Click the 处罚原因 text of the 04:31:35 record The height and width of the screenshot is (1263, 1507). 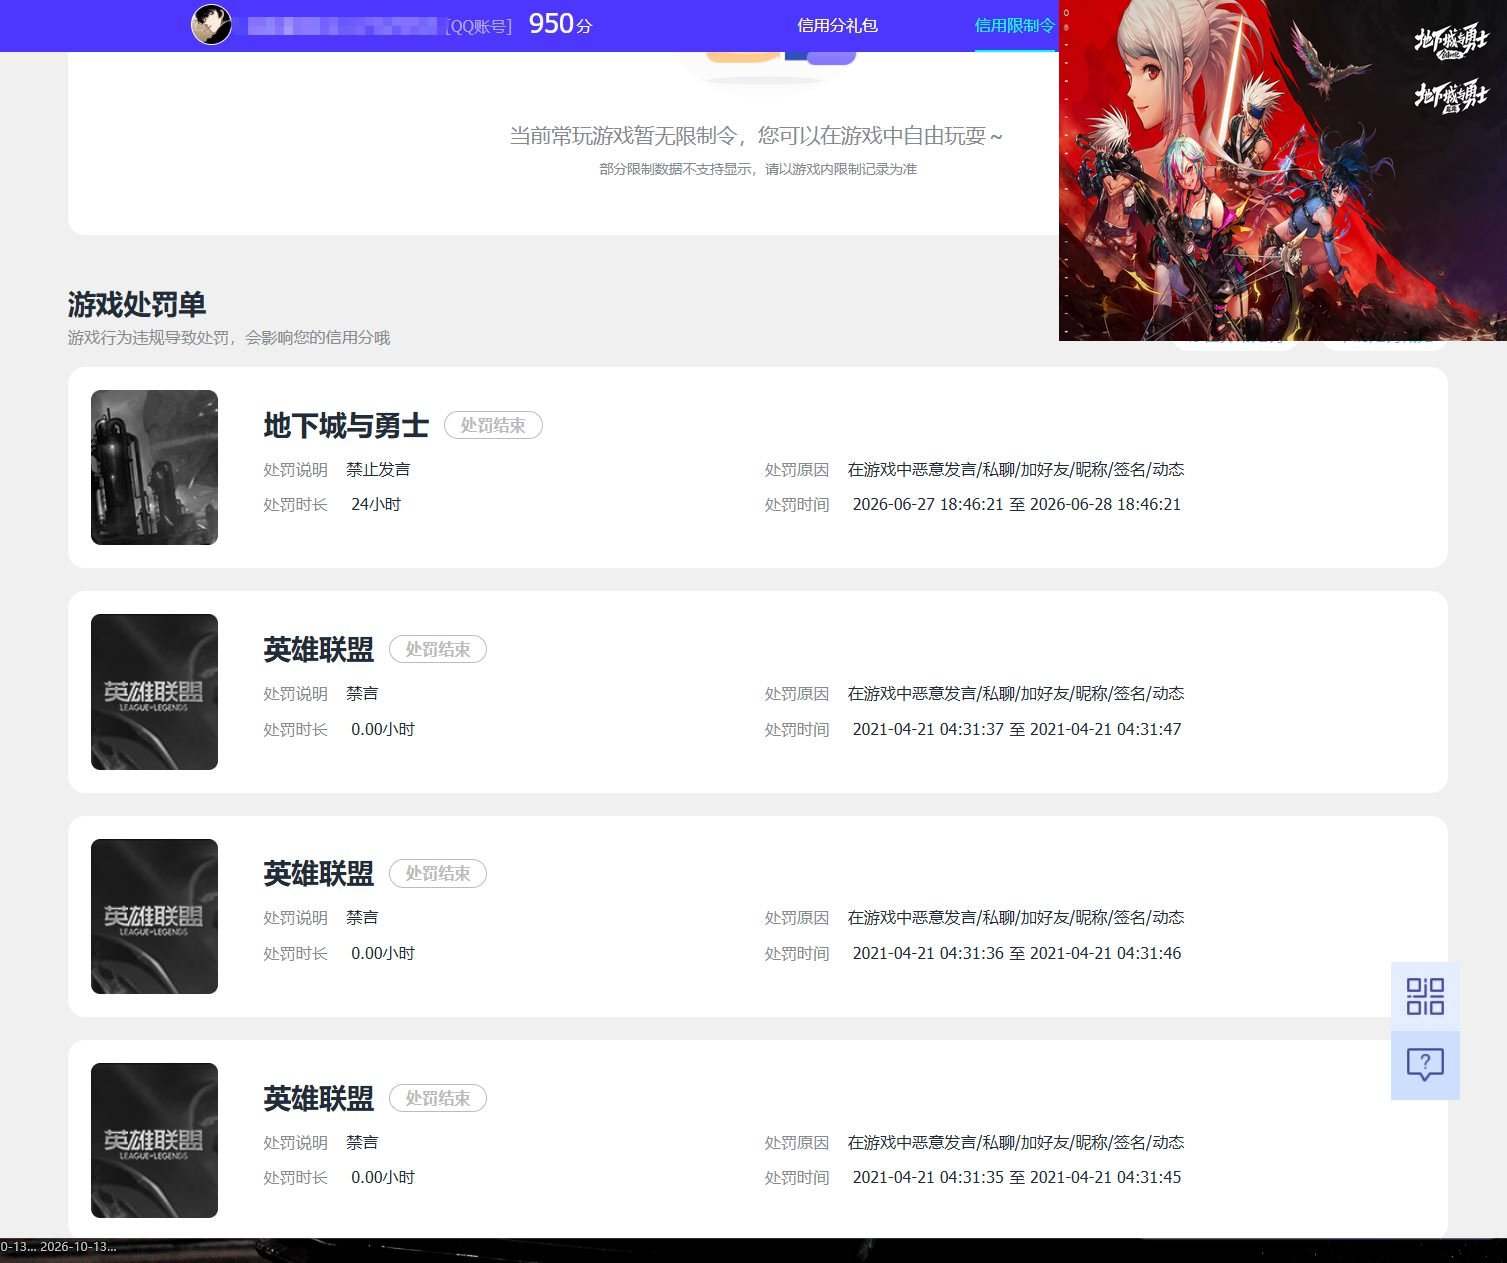[x=1016, y=1143]
